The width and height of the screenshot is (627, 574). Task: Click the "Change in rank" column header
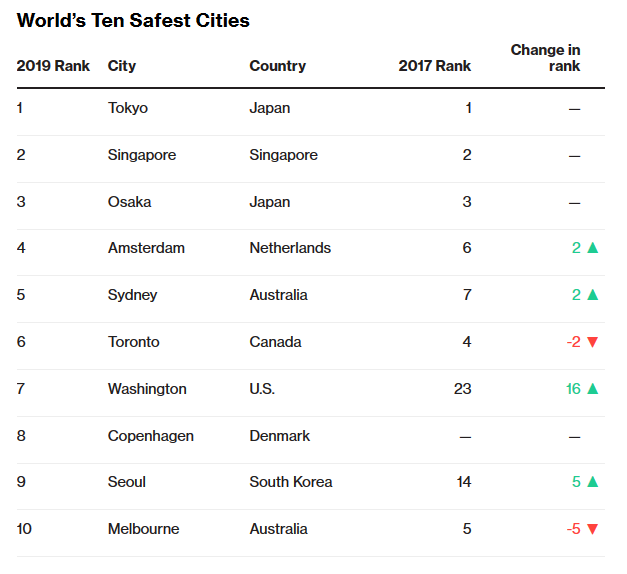(545, 58)
